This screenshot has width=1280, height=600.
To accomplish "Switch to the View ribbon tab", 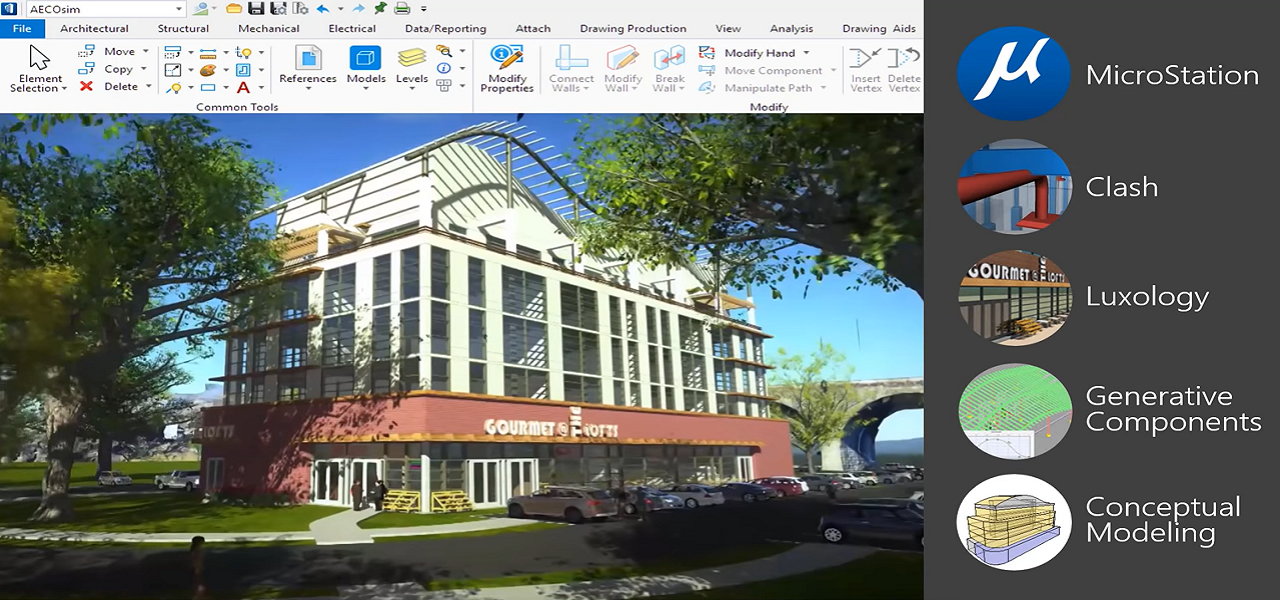I will pos(728,29).
